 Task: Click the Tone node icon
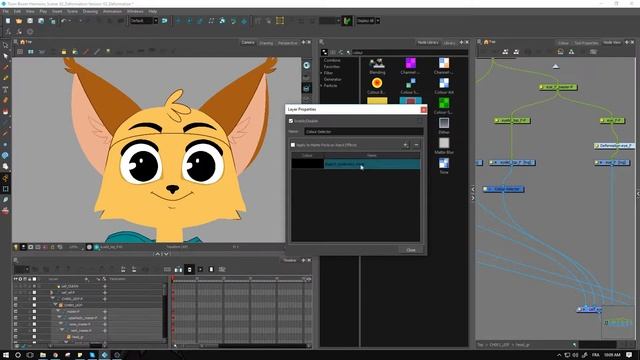444,163
